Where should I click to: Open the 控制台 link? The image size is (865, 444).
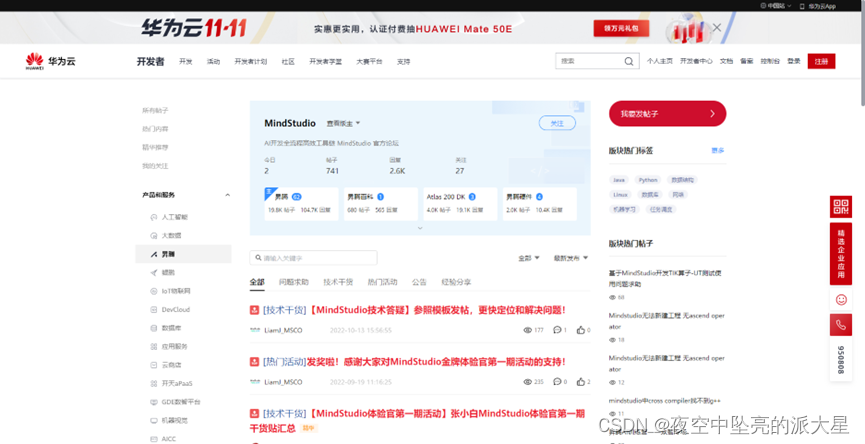tap(770, 61)
